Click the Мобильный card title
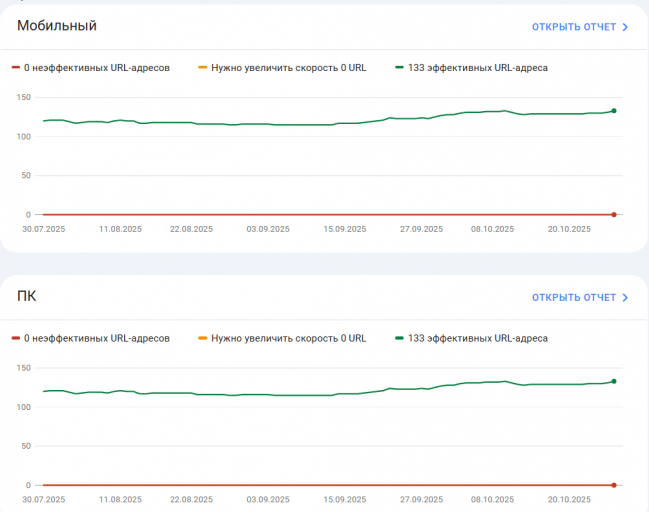This screenshot has height=512, width=649. [x=57, y=26]
